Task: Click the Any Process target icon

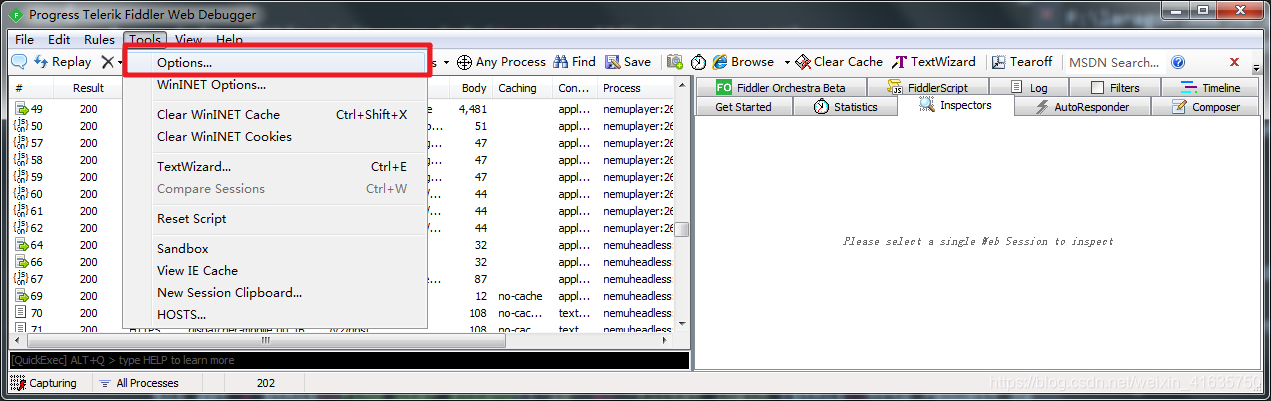Action: (464, 62)
